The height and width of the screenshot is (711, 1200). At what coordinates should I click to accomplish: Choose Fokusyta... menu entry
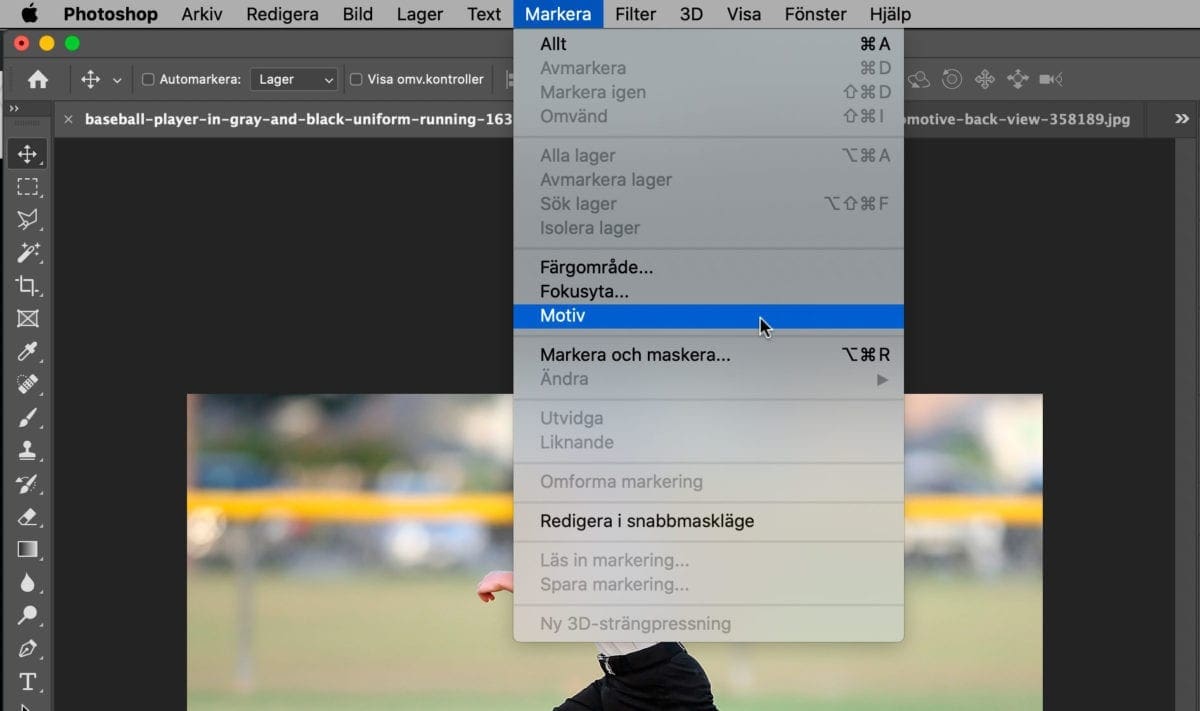[708, 292]
